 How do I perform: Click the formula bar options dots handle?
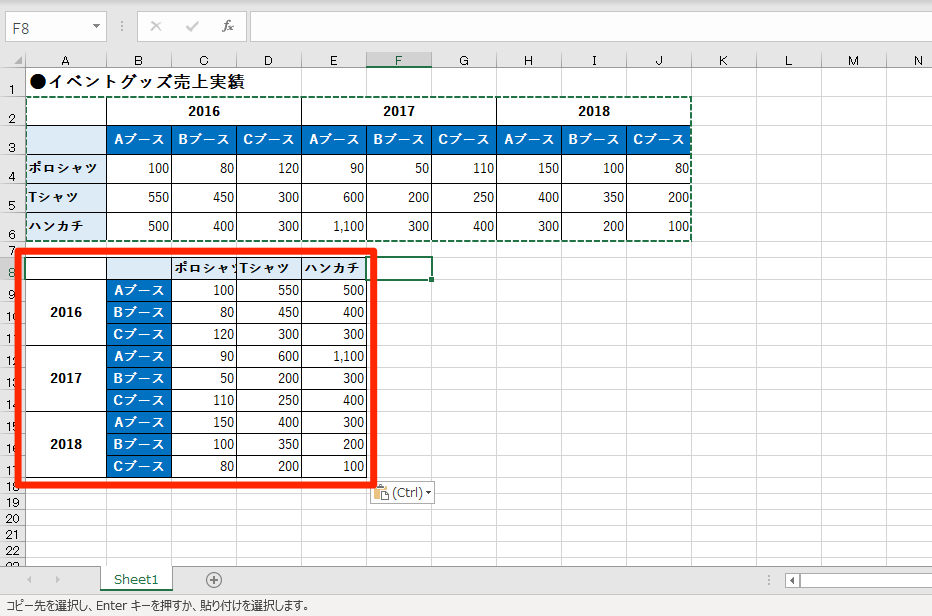point(122,26)
